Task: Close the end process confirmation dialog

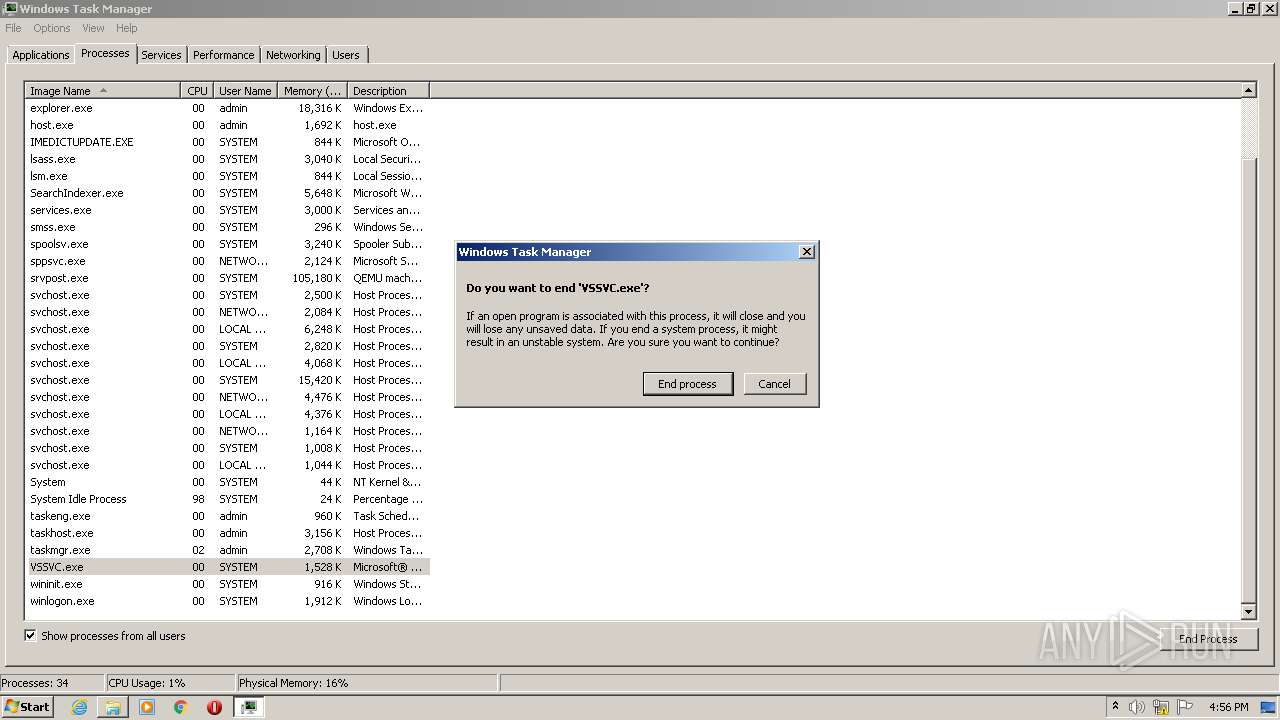Action: (x=807, y=252)
